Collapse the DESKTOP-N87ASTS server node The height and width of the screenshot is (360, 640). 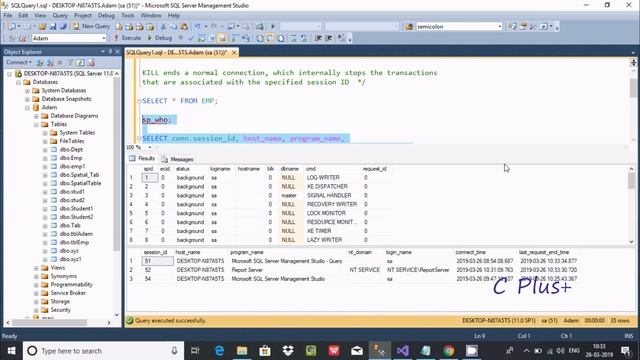(9, 74)
